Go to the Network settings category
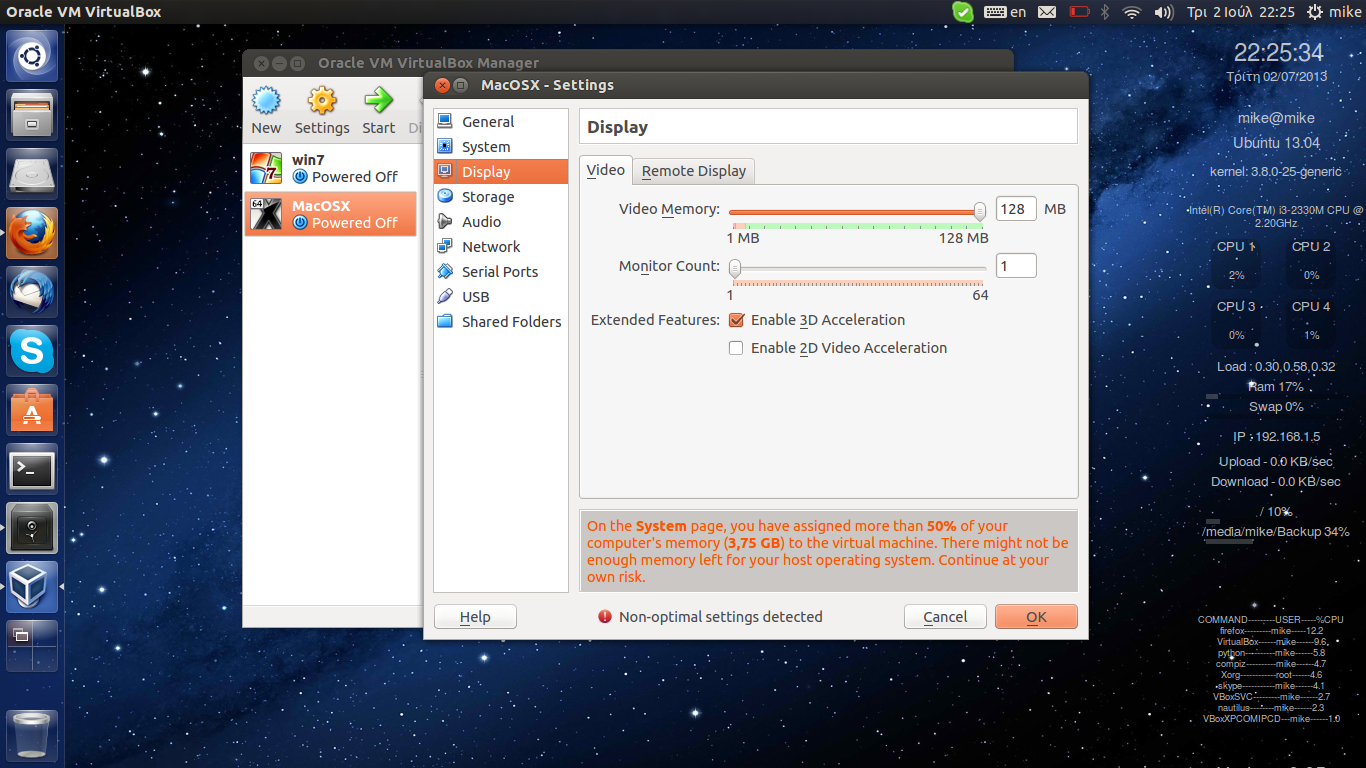The height and width of the screenshot is (768, 1366). (490, 247)
